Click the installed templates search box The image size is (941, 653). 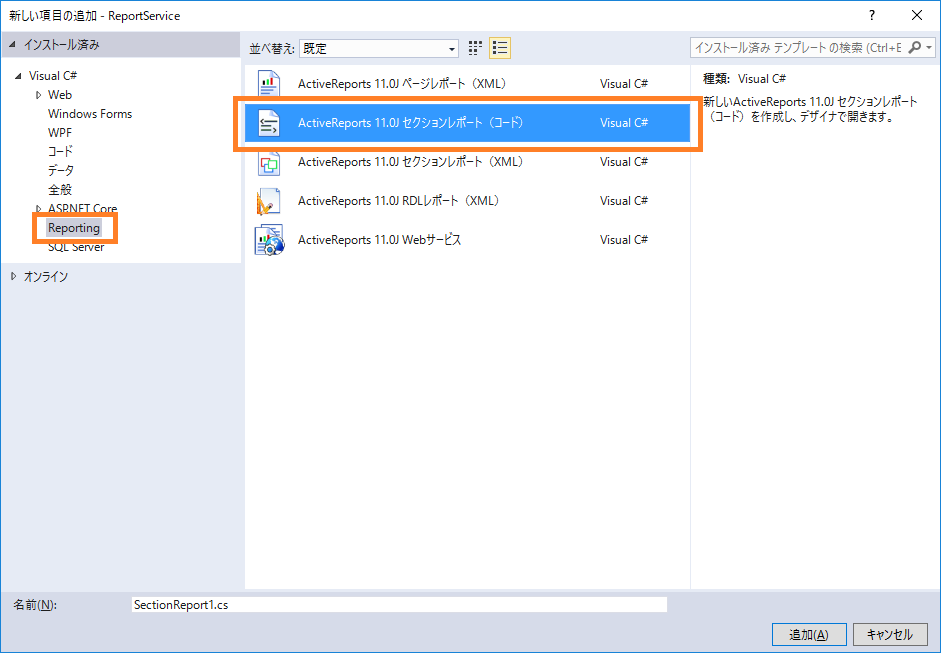pos(798,47)
